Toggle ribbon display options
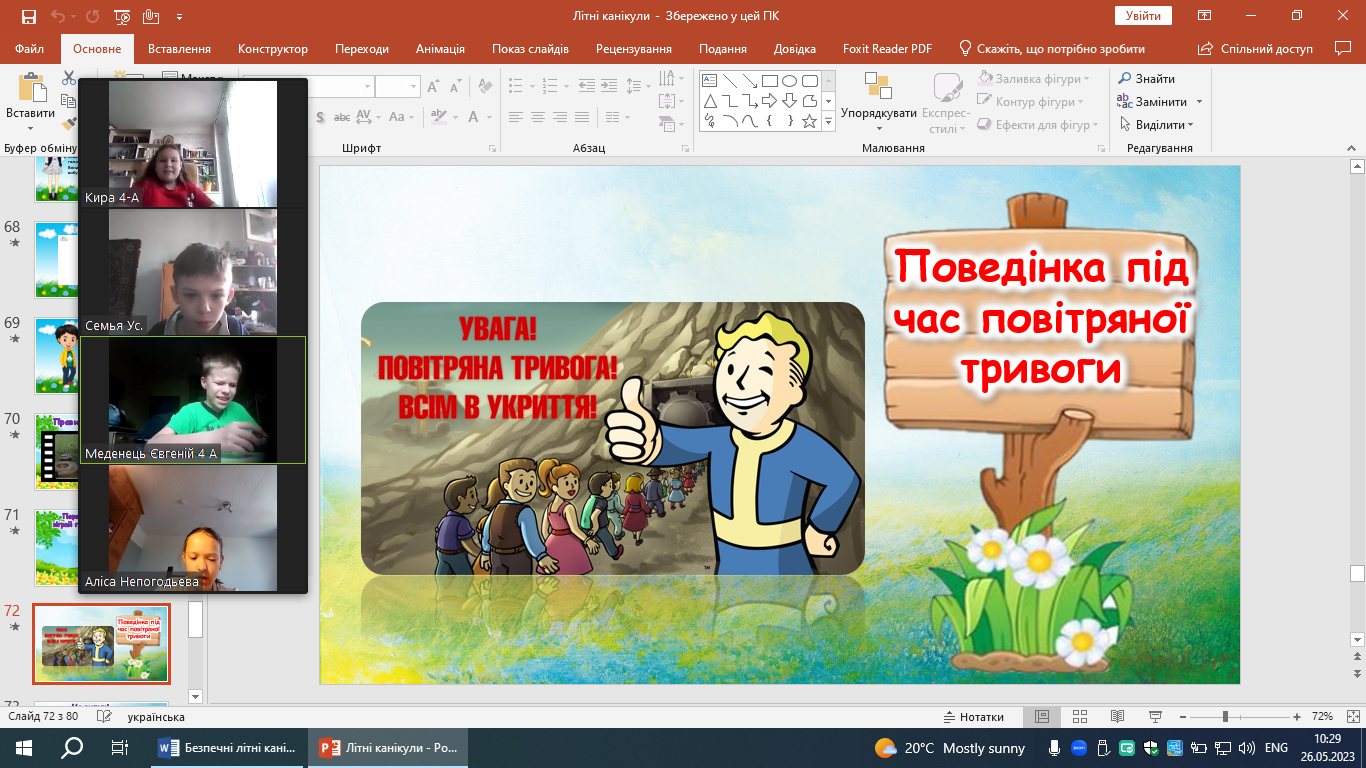This screenshot has height=768, width=1366. click(x=1205, y=16)
